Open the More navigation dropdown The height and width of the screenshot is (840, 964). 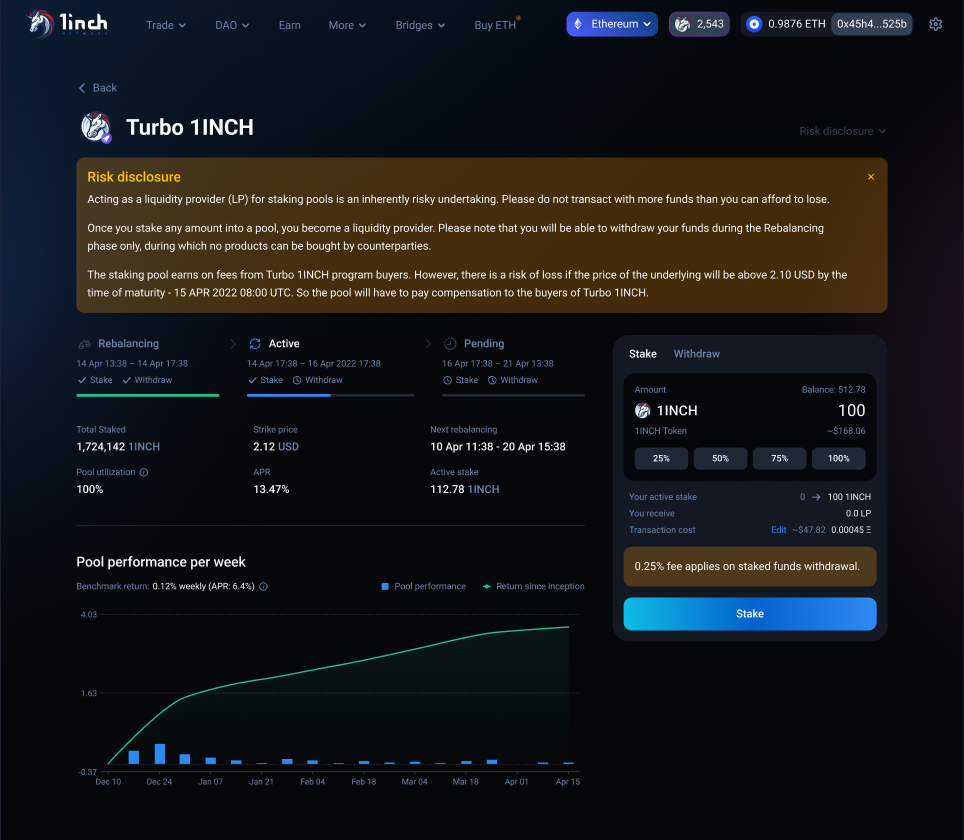pyautogui.click(x=347, y=25)
